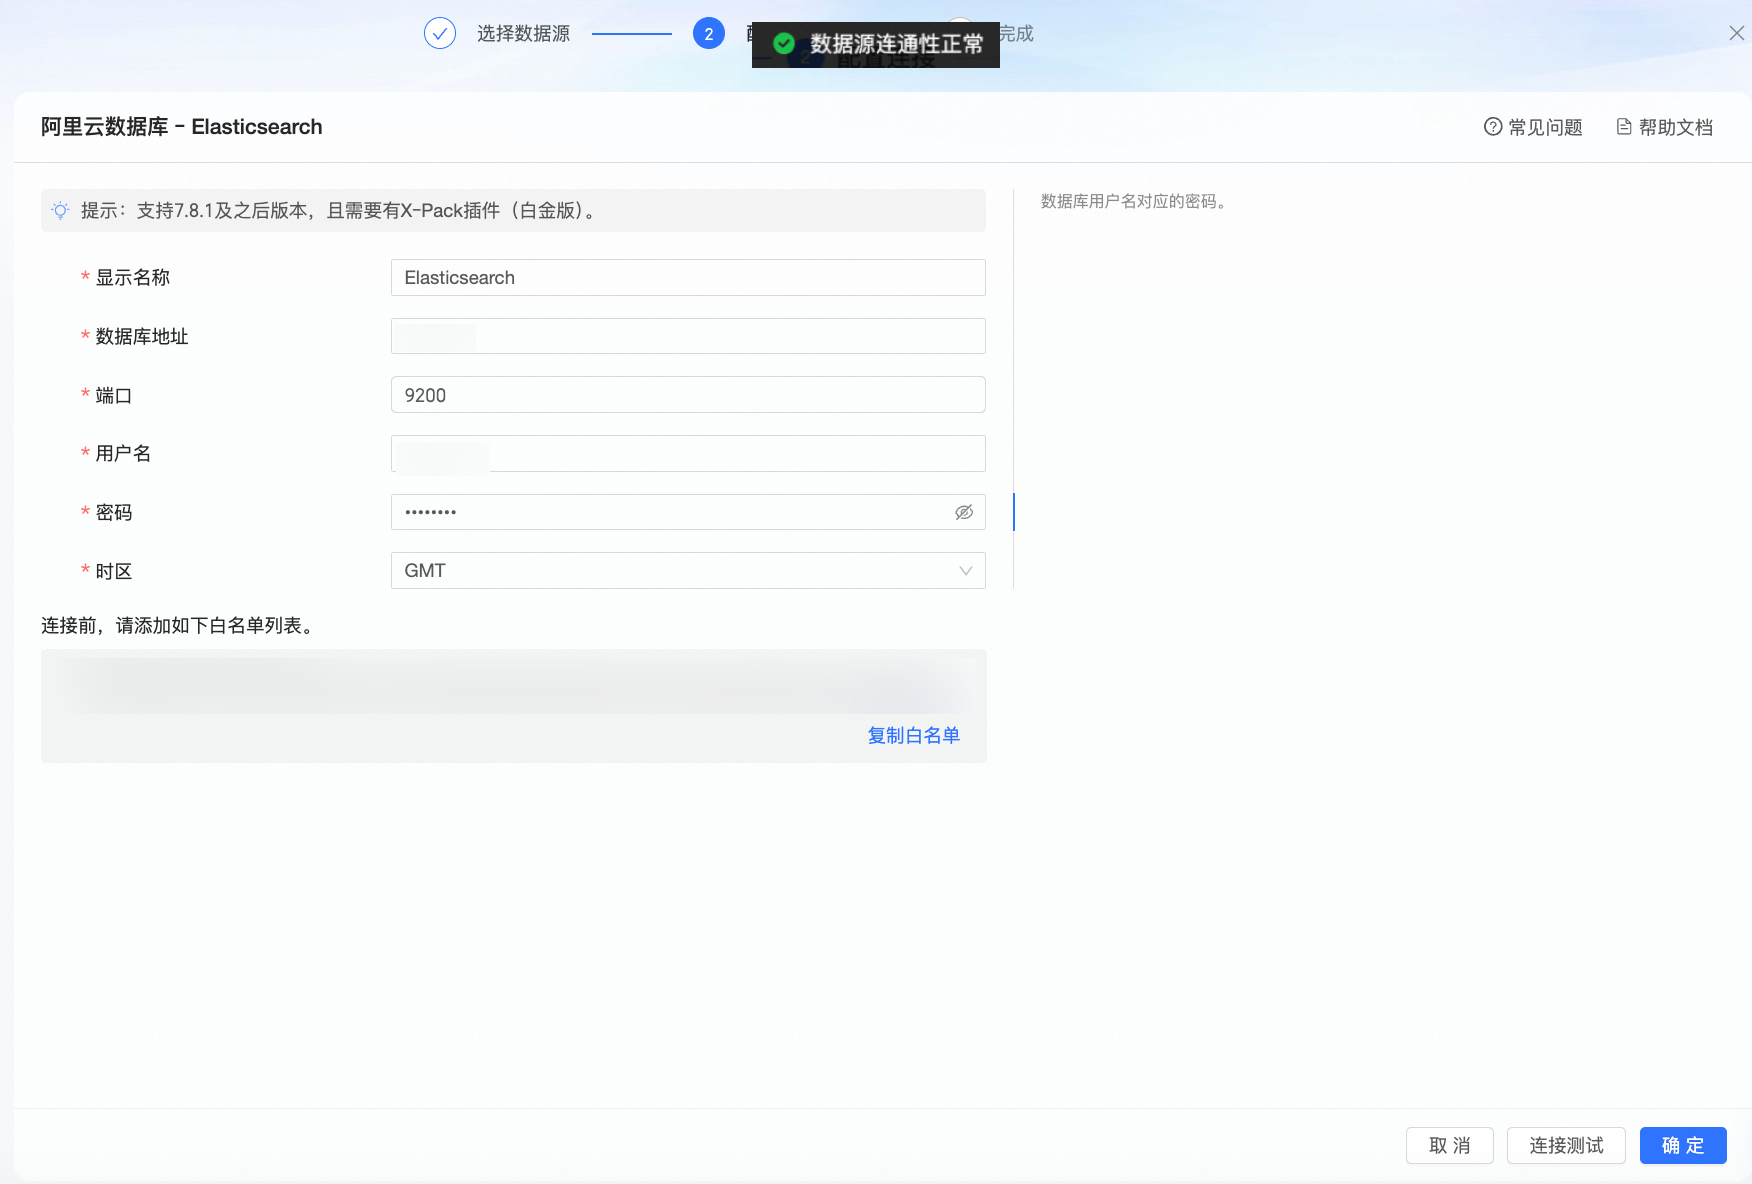This screenshot has width=1752, height=1184.
Task: Focus the 显示名称 Elasticsearch input field
Action: pos(688,278)
